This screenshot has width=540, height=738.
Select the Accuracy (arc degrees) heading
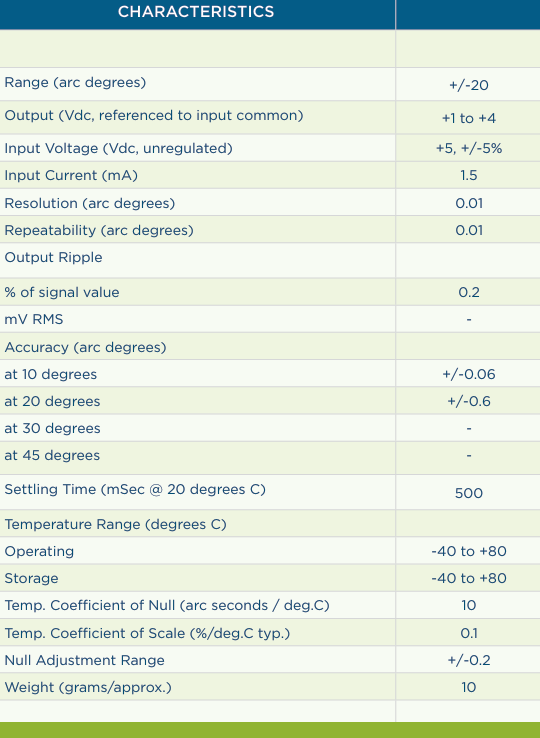pyautogui.click(x=85, y=347)
